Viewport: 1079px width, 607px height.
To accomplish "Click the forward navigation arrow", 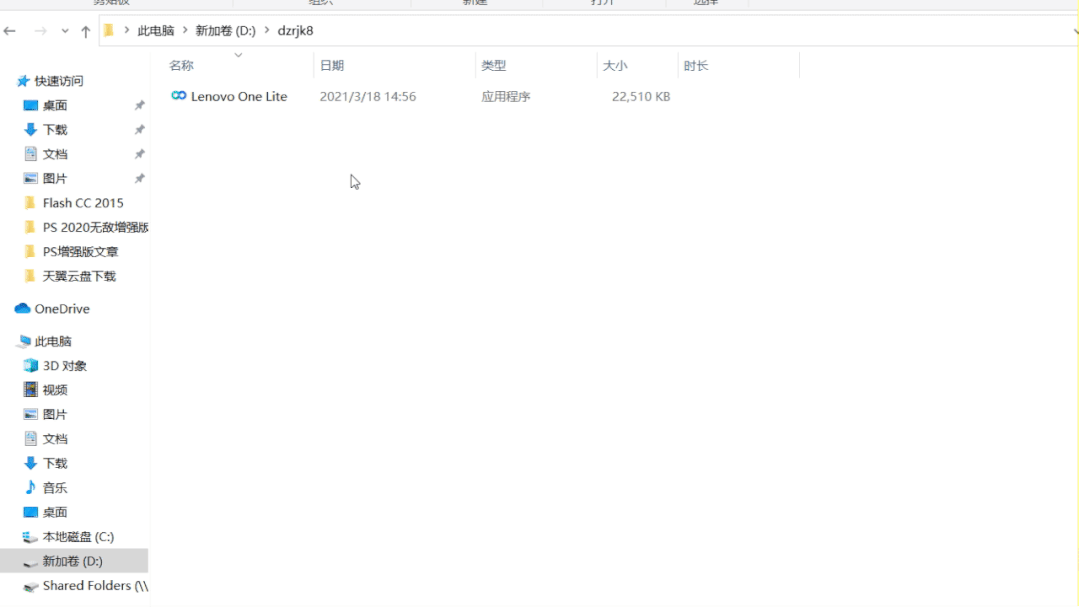I will (41, 31).
